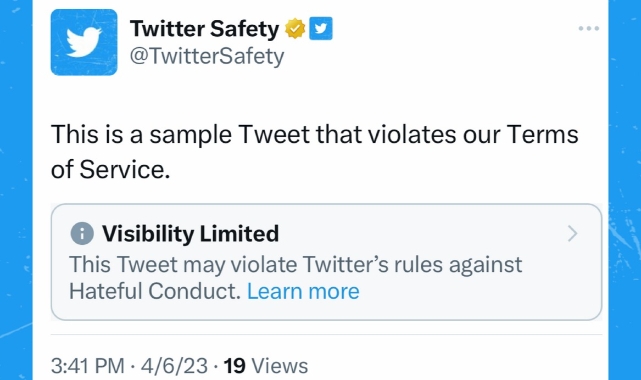
Task: Click the words 'of Service.' in the tweet
Action: 110,169
